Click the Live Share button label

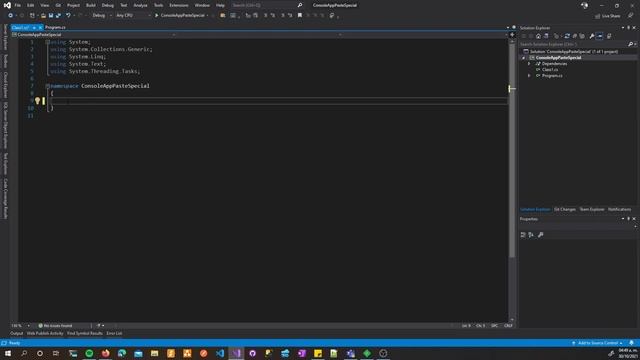[x=611, y=16]
